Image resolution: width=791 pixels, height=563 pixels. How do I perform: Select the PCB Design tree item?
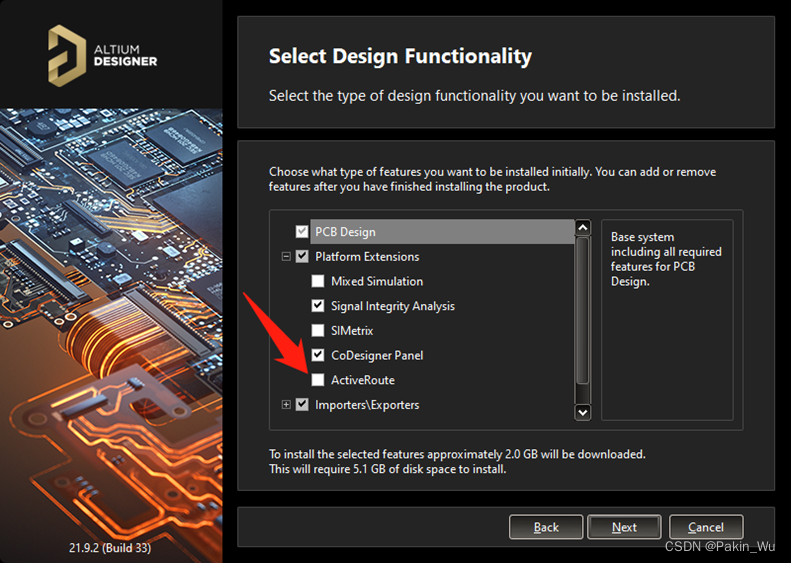(x=345, y=232)
